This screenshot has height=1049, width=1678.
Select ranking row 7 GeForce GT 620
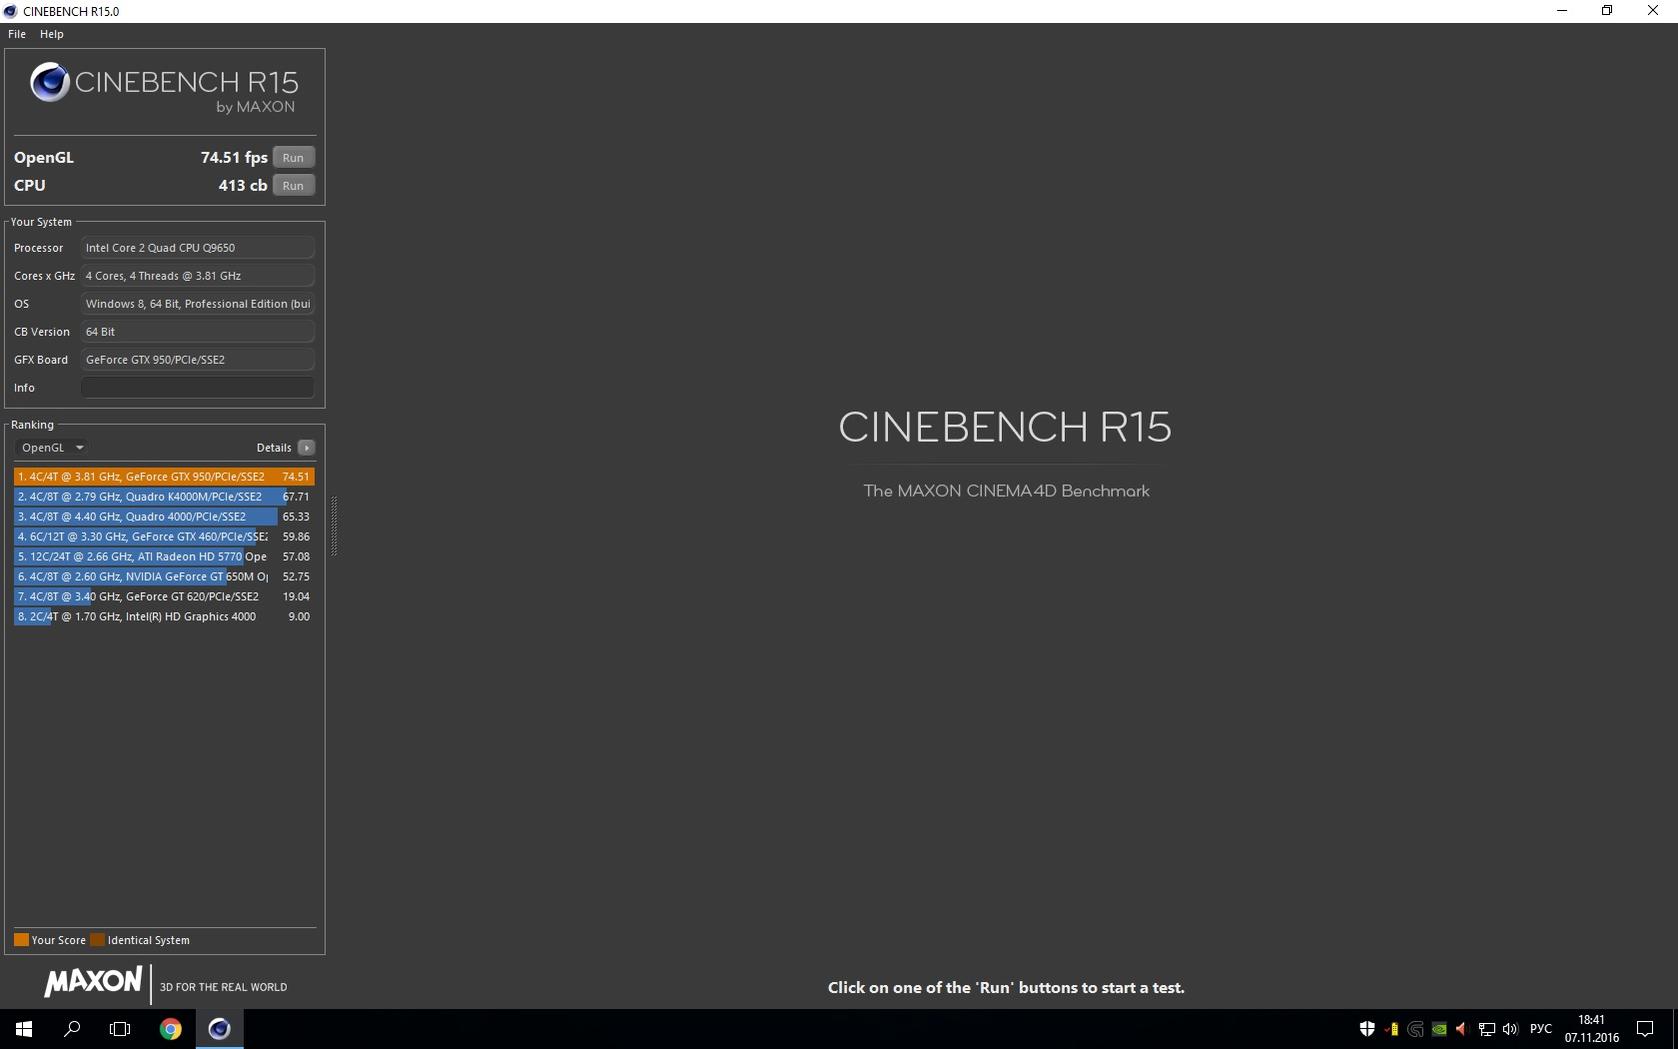[164, 596]
